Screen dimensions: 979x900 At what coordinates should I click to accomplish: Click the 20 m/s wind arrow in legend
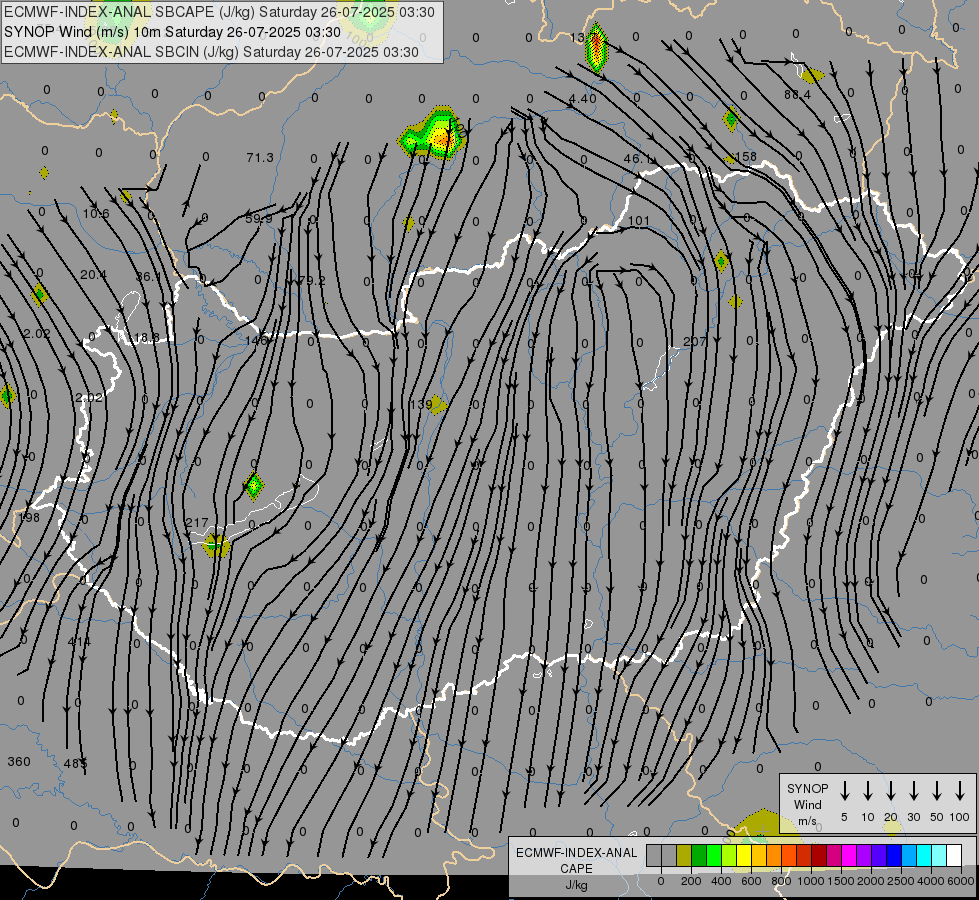890,791
